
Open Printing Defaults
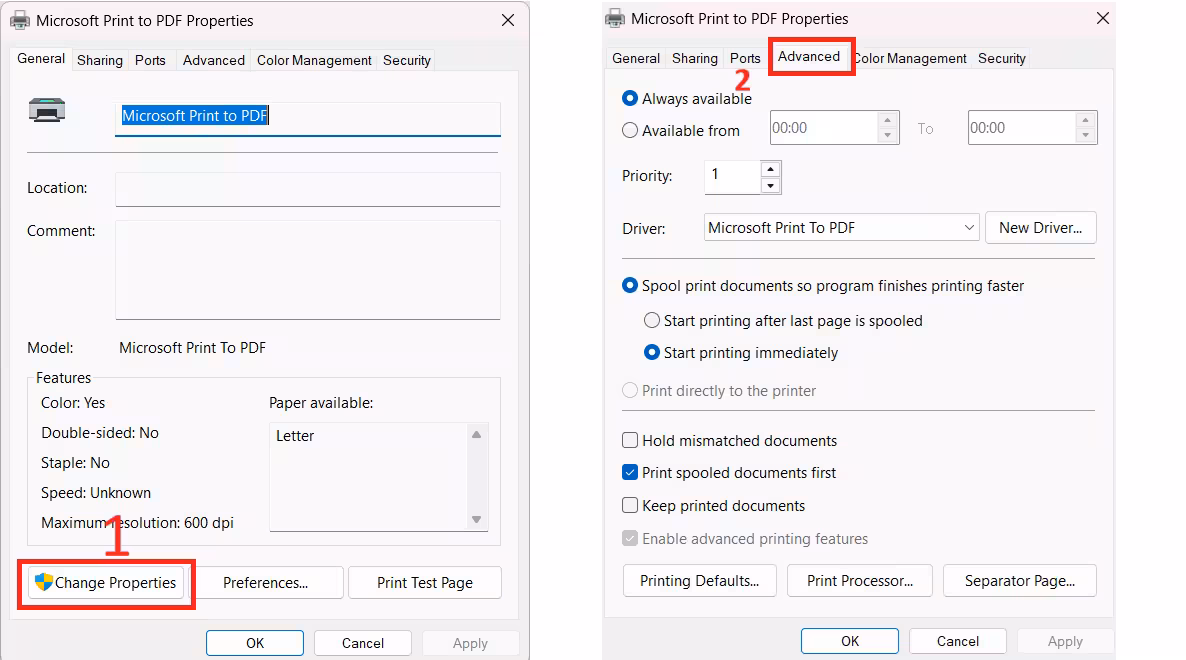(x=700, y=581)
